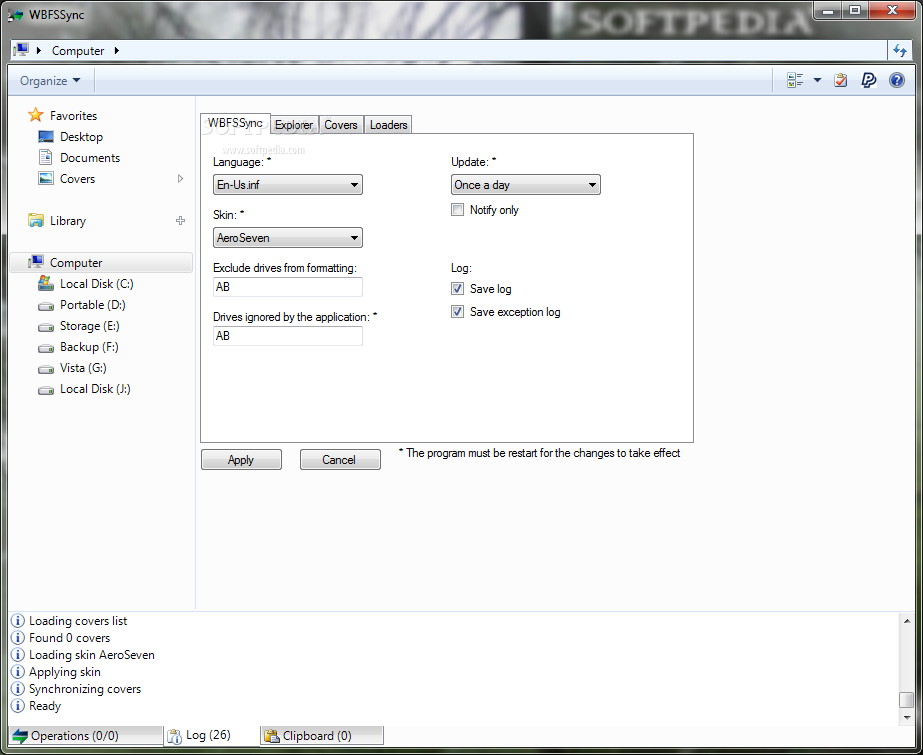Click the Exclude drives from formatting field
The width and height of the screenshot is (923, 755).
coord(288,287)
